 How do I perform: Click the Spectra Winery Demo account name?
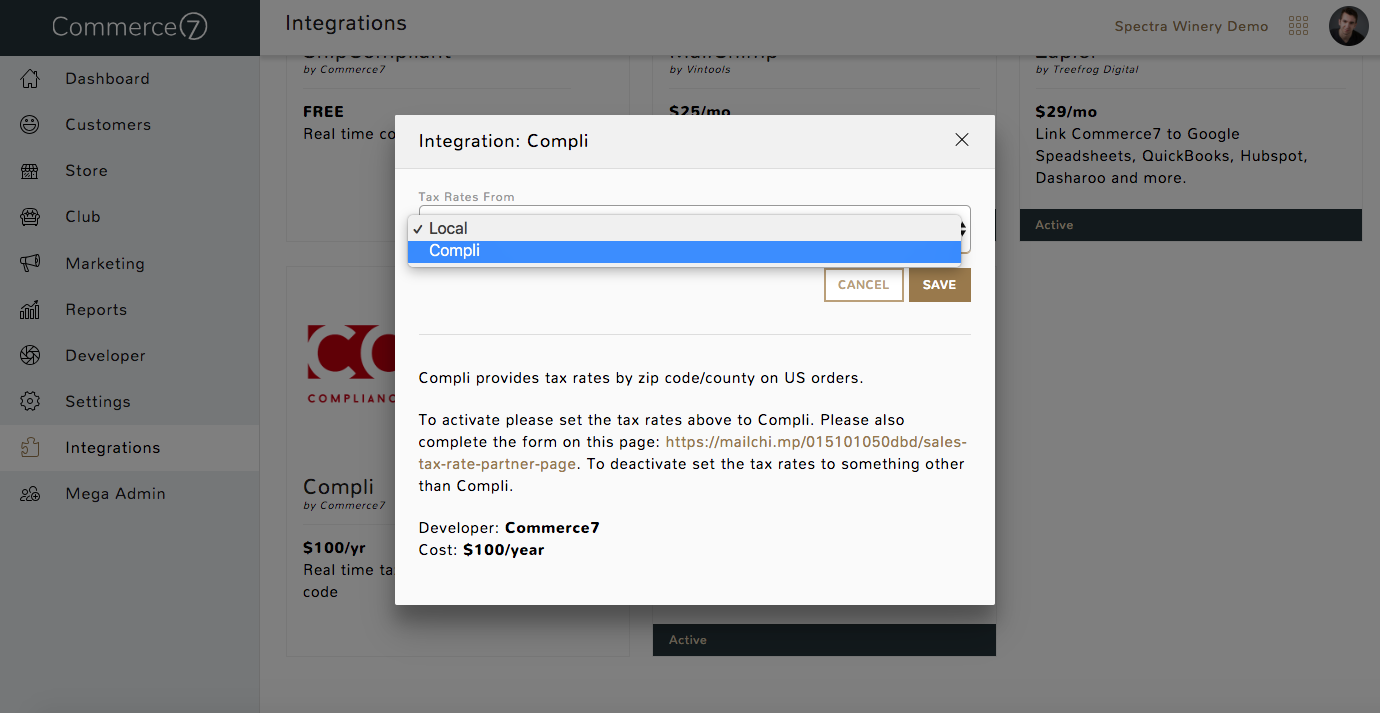pyautogui.click(x=1191, y=27)
